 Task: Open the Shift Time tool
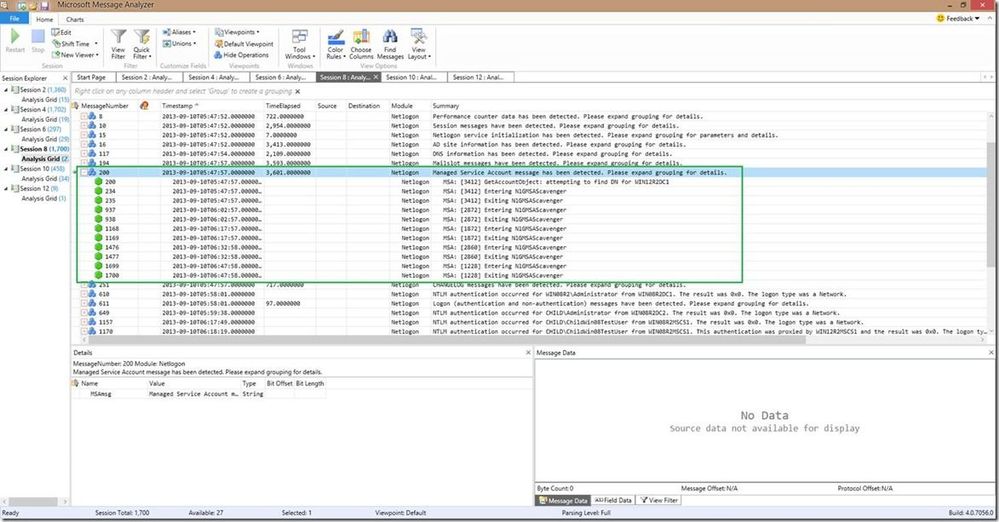(x=75, y=43)
